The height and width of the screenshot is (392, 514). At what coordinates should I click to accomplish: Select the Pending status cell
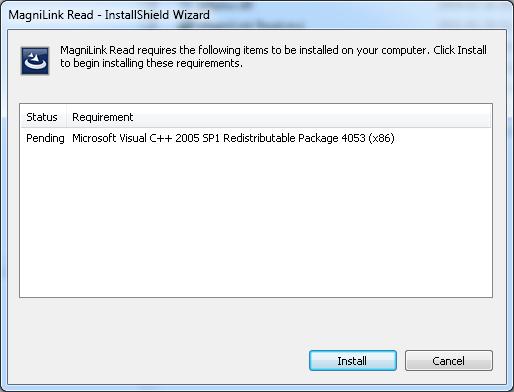45,138
